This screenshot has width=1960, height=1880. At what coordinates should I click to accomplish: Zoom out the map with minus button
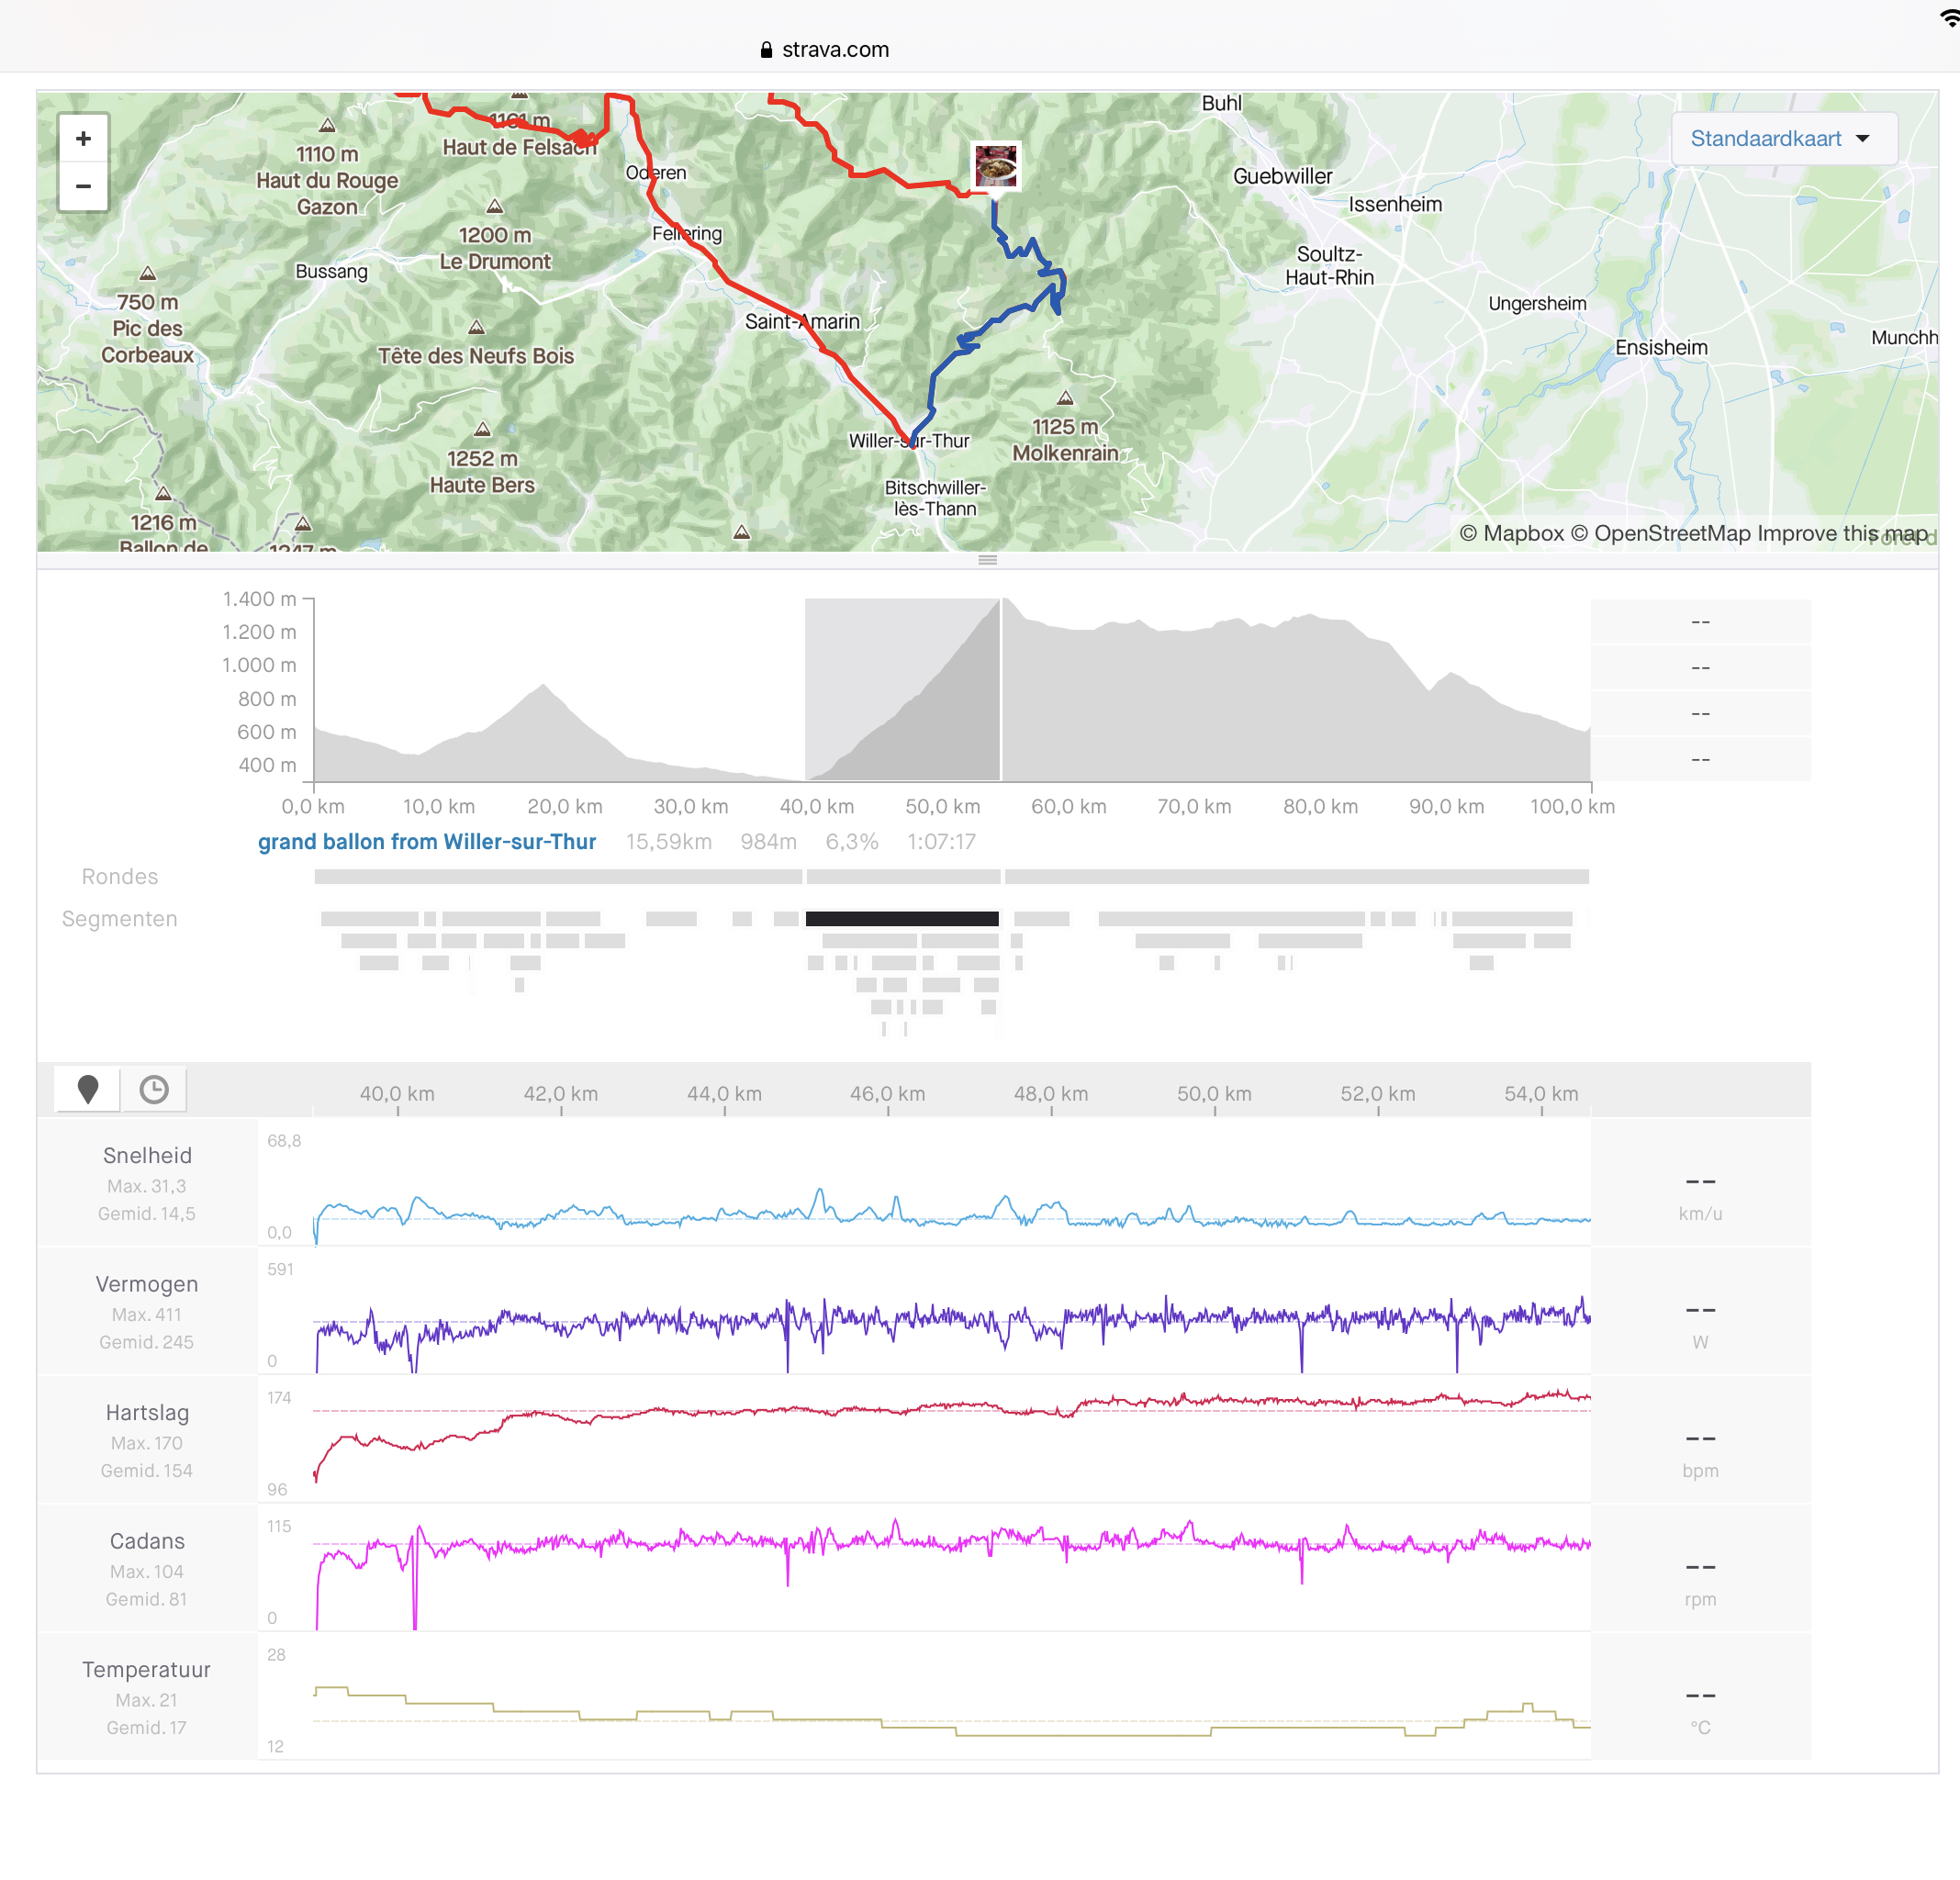click(x=83, y=186)
